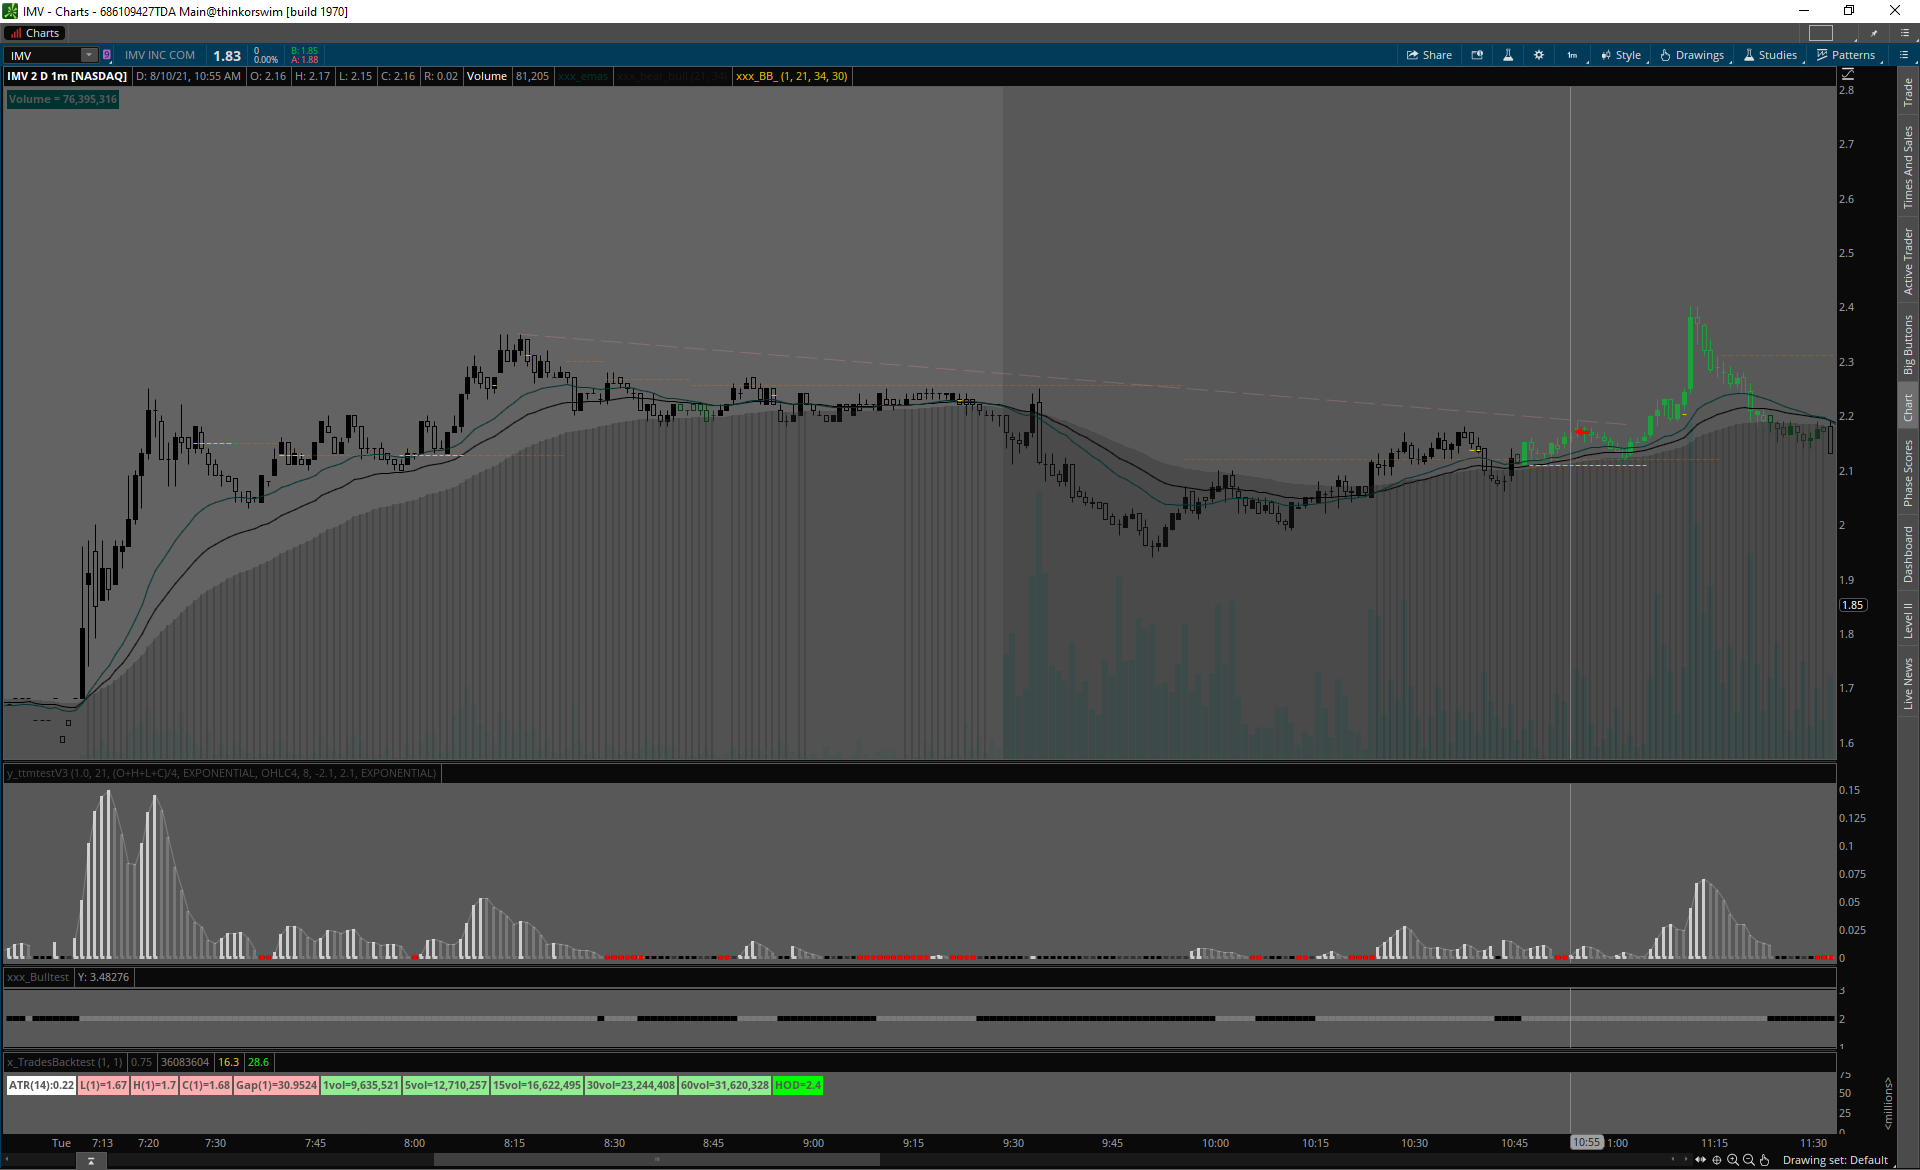Viewport: 1920px width, 1170px height.
Task: Click the flask icon next to Share
Action: [x=1508, y=55]
